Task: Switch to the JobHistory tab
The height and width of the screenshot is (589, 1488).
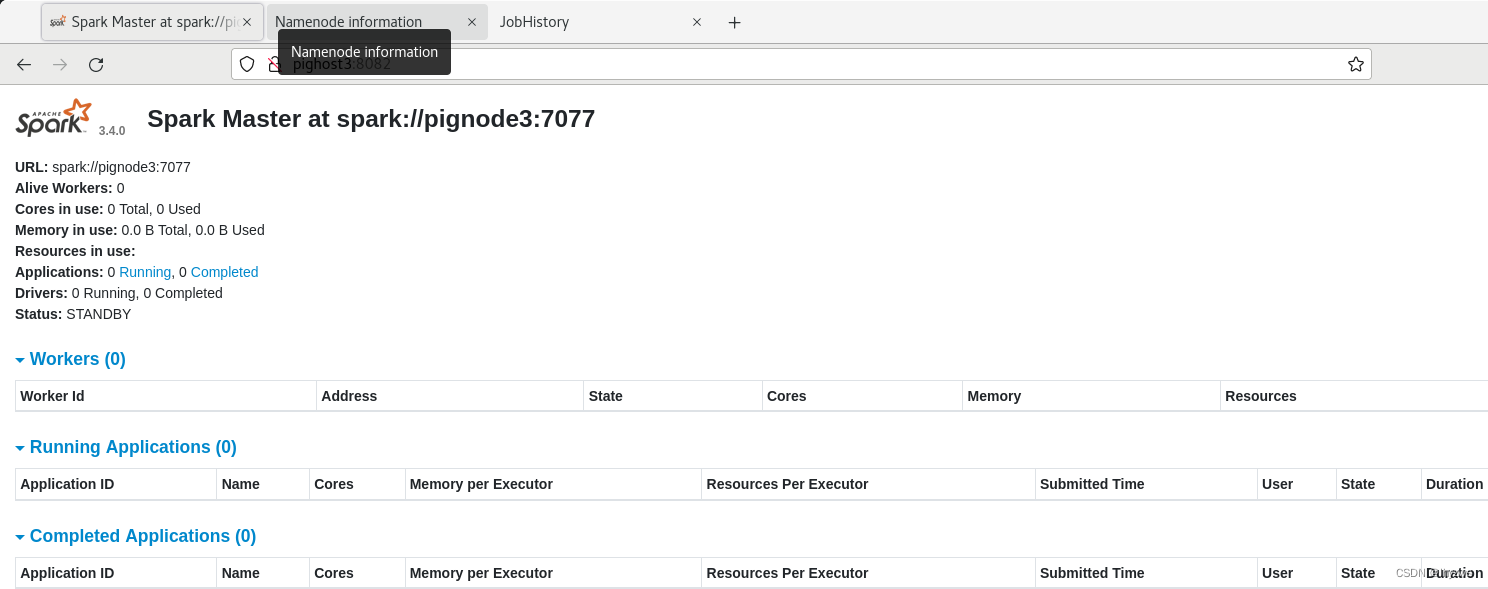Action: 600,22
